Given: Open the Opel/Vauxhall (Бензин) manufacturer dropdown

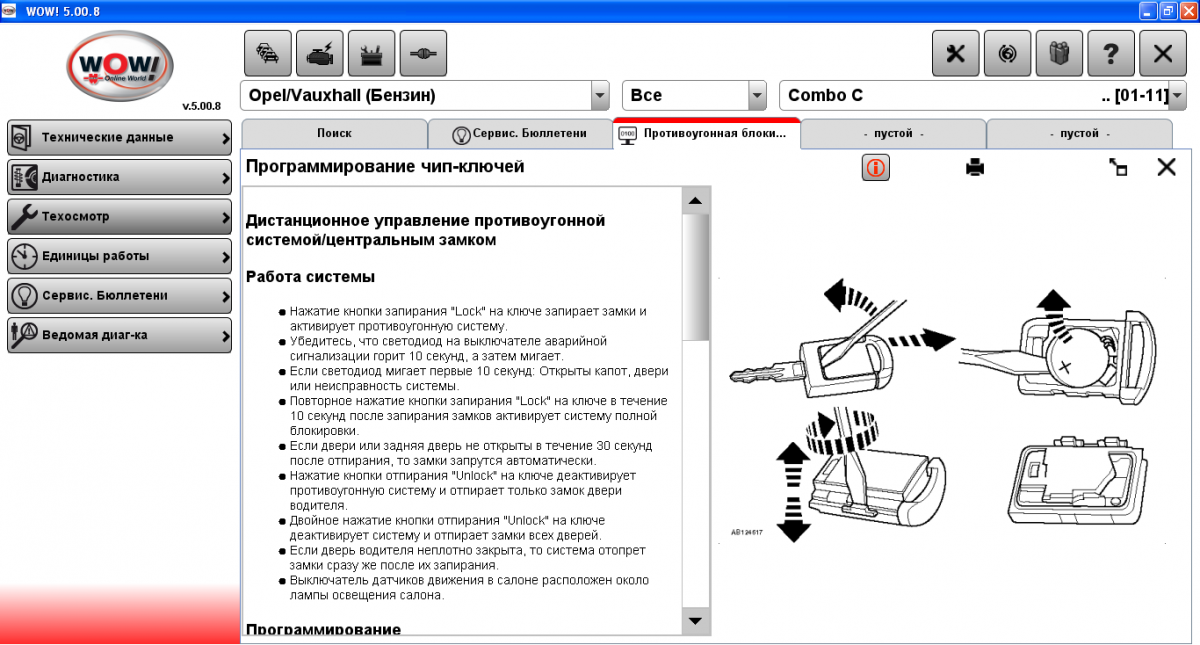Looking at the screenshot, I should point(600,96).
